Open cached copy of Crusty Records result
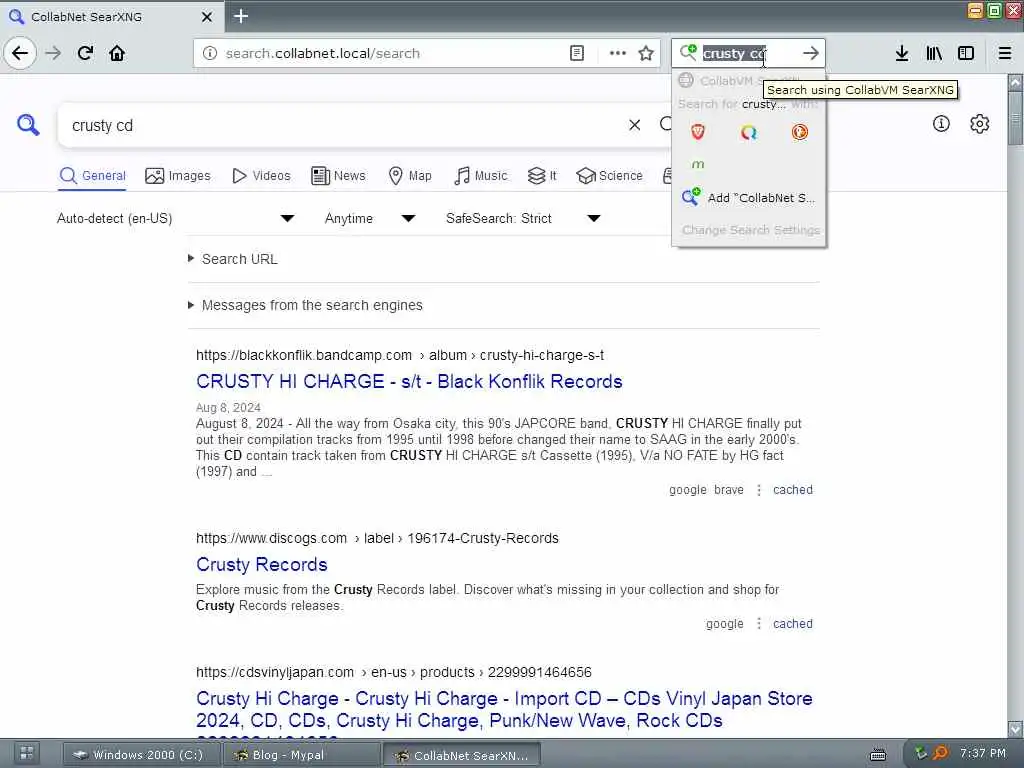 (793, 624)
